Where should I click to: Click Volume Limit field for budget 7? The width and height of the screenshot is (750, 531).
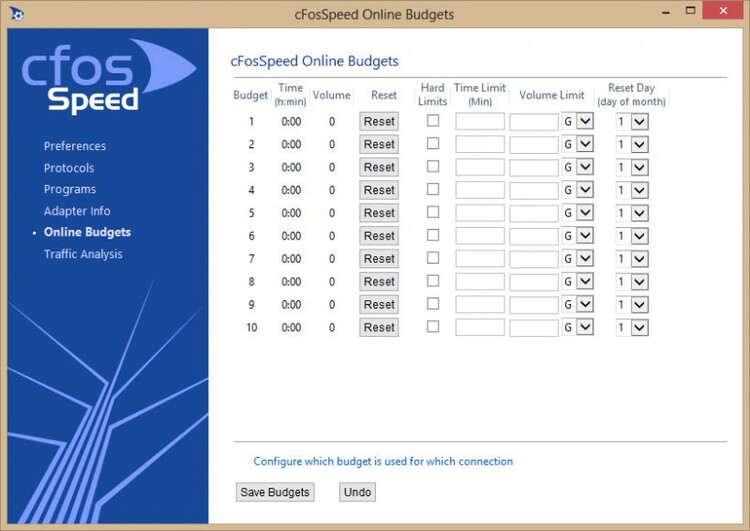(534, 259)
